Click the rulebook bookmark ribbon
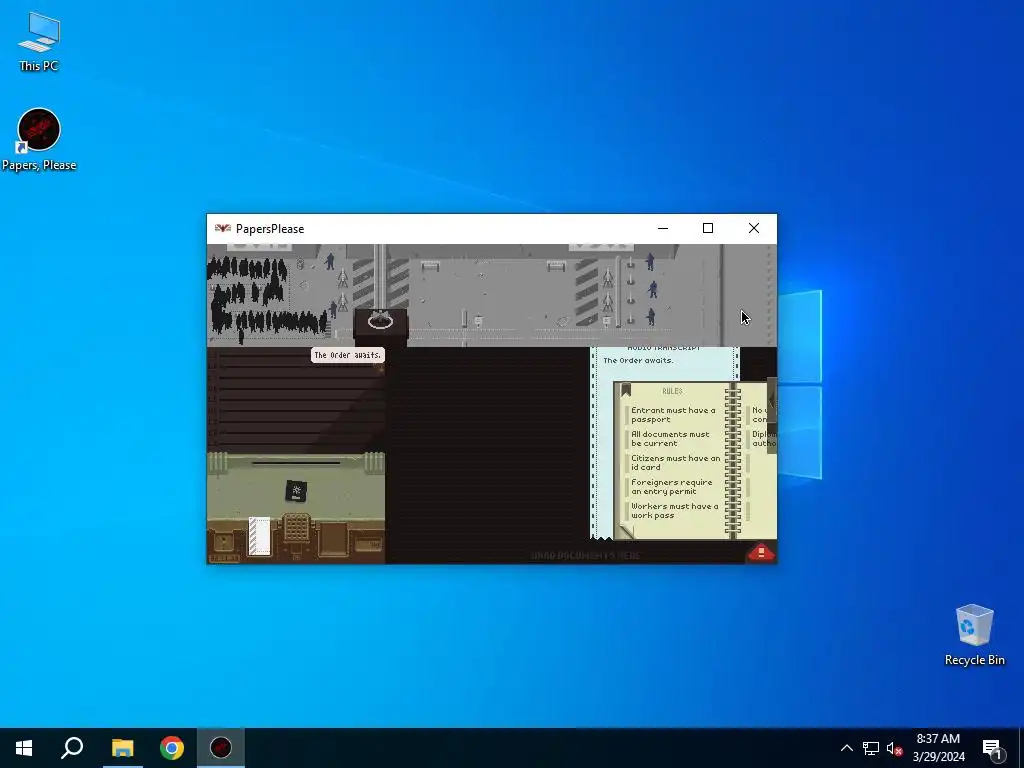This screenshot has height=768, width=1024. pos(626,390)
